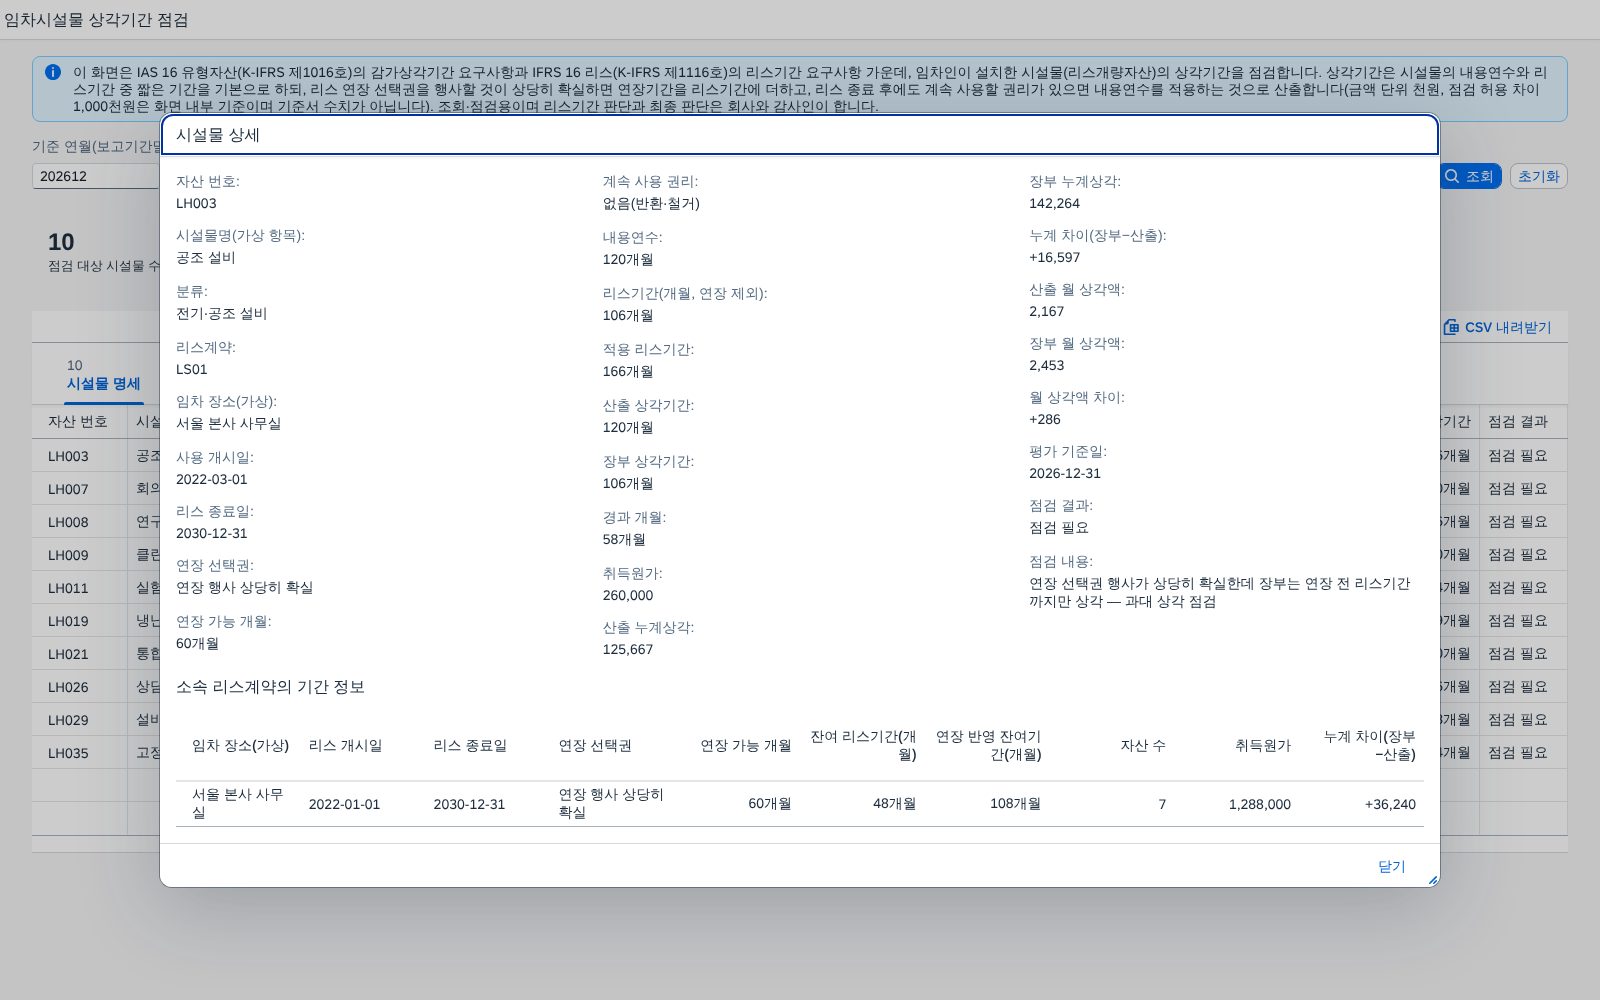Click the 자산 수 column header in the dialog
This screenshot has width=1600, height=1000.
coord(1143,745)
